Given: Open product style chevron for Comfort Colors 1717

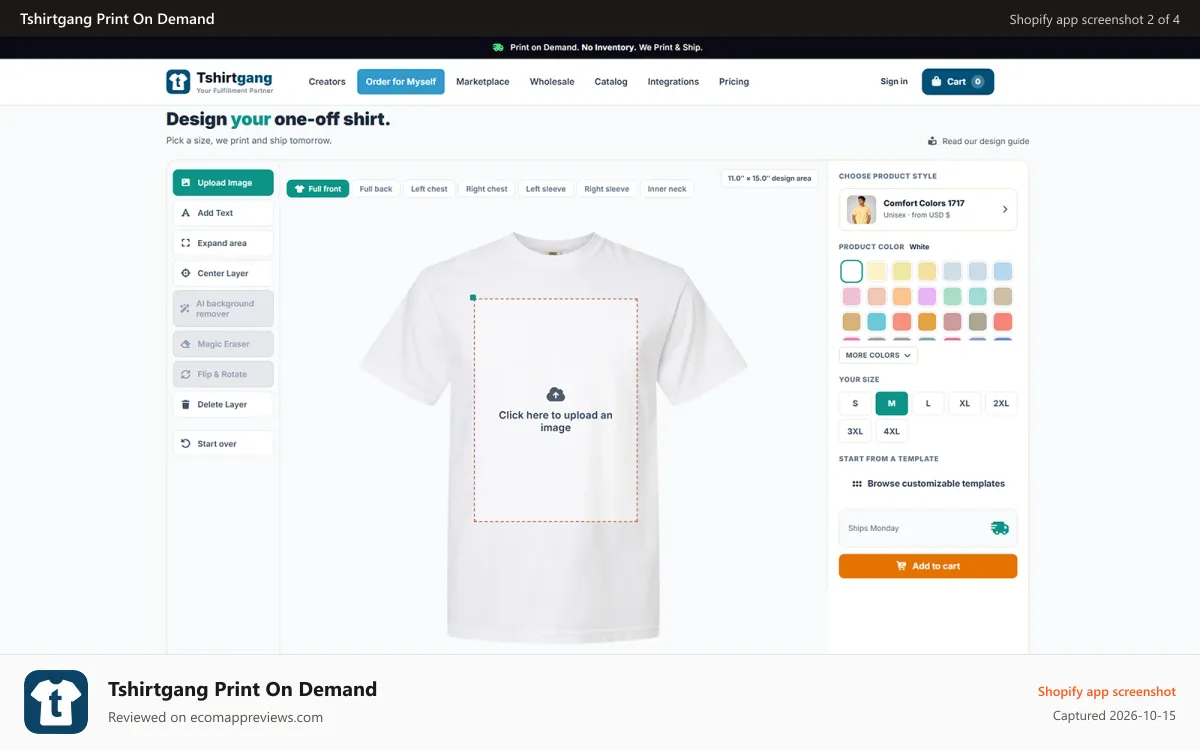Looking at the screenshot, I should pyautogui.click(x=1005, y=210).
